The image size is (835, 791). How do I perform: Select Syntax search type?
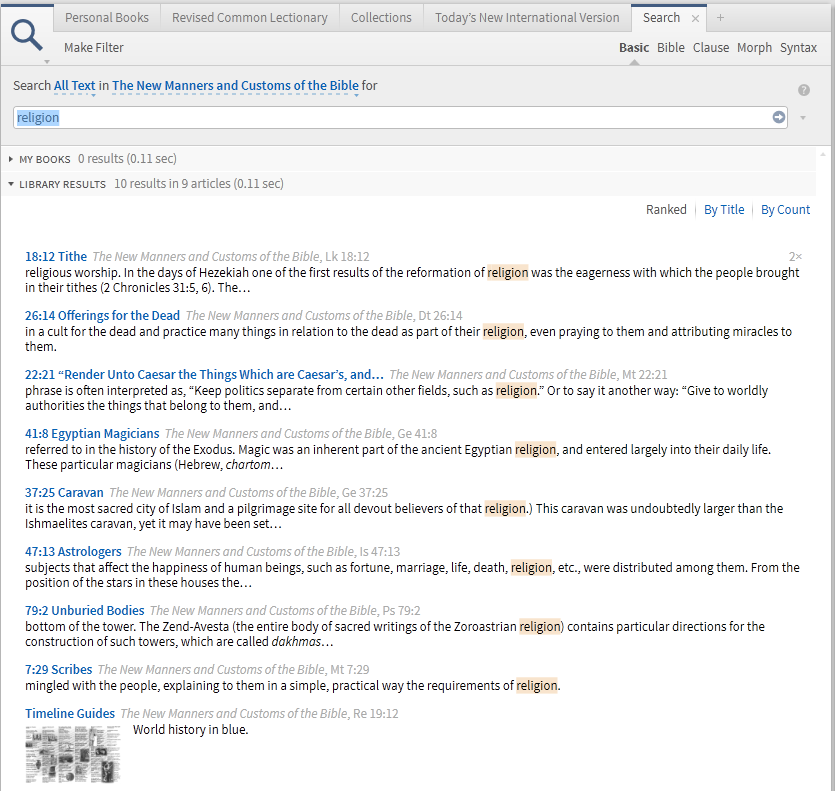(x=798, y=48)
